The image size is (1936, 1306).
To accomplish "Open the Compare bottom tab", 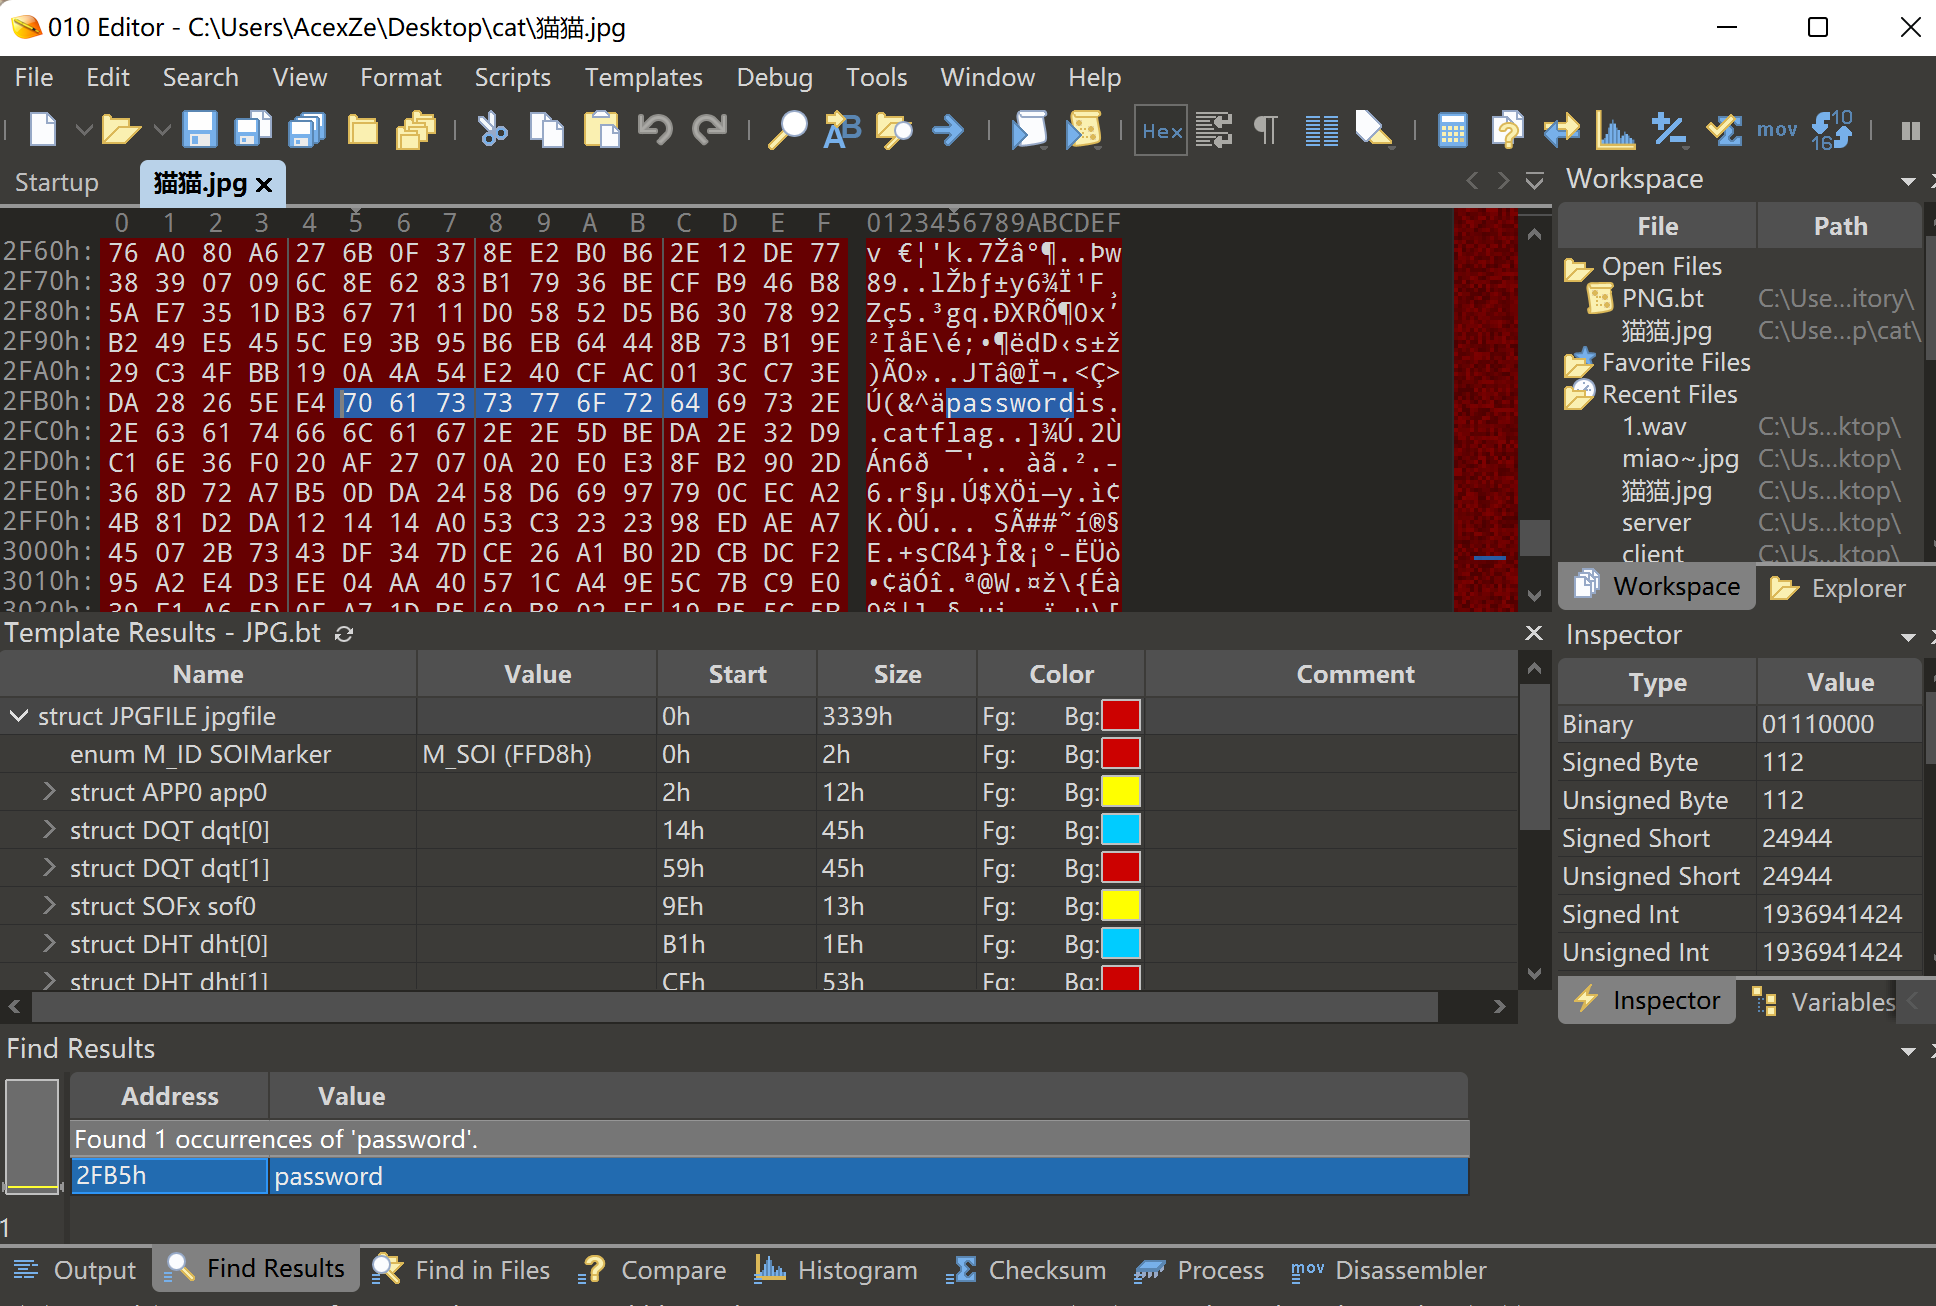I will pos(654,1270).
